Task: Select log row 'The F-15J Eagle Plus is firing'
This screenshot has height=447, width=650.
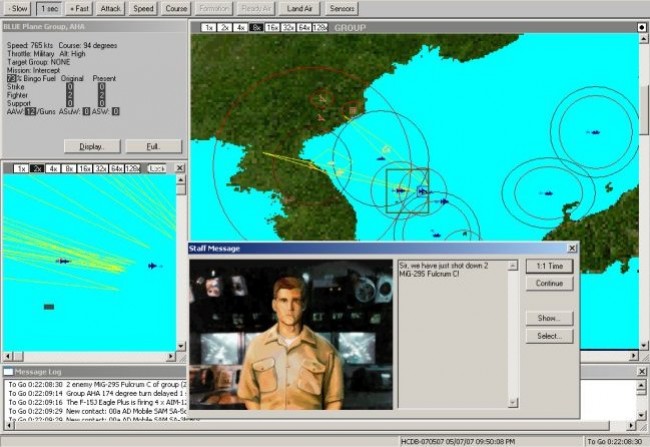Action: [x=97, y=402]
